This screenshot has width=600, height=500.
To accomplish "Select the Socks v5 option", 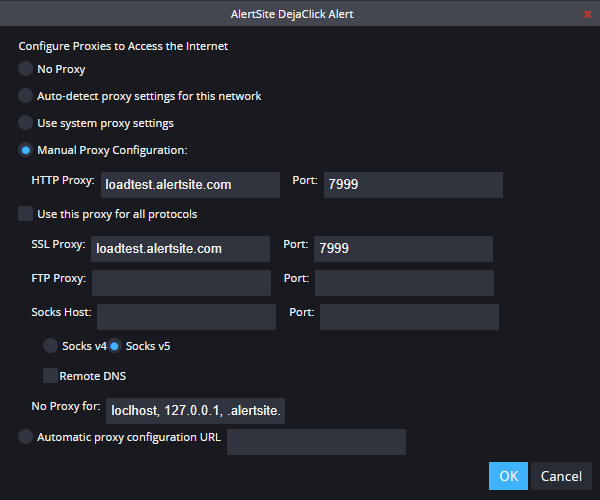I will [x=114, y=346].
